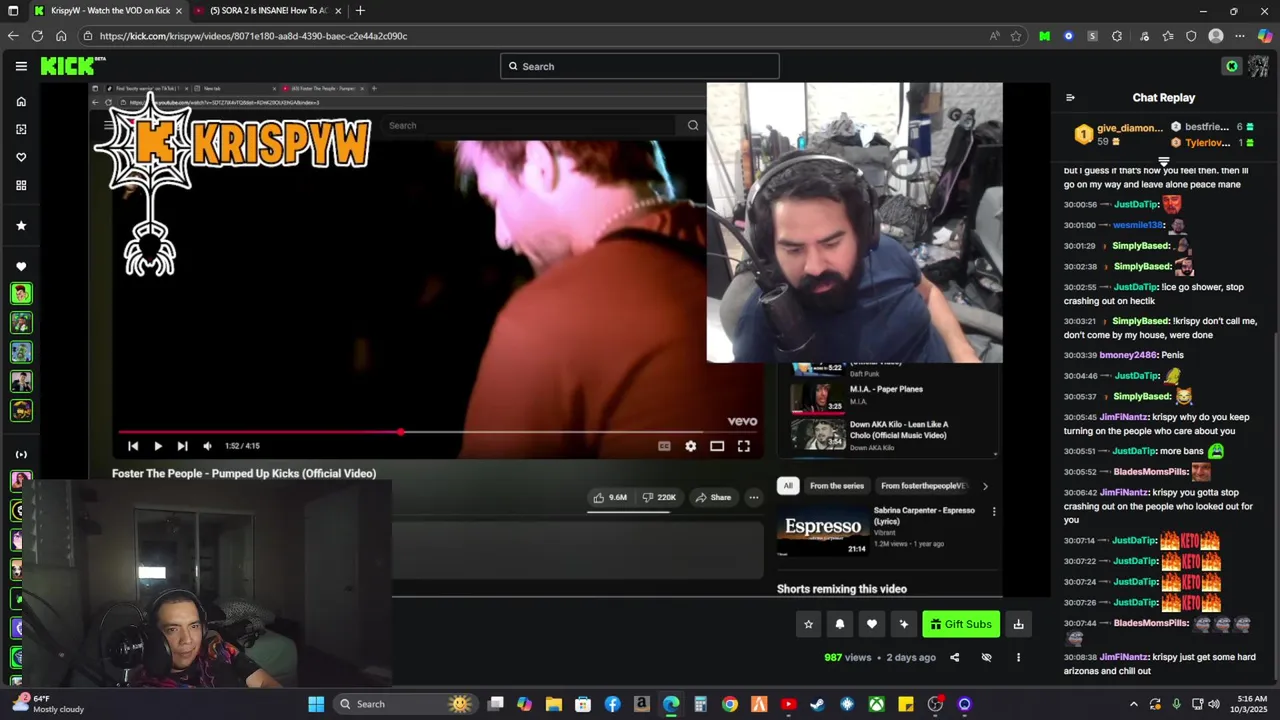The height and width of the screenshot is (720, 1280).
Task: Open Espresso video thumbnail
Action: click(x=823, y=530)
